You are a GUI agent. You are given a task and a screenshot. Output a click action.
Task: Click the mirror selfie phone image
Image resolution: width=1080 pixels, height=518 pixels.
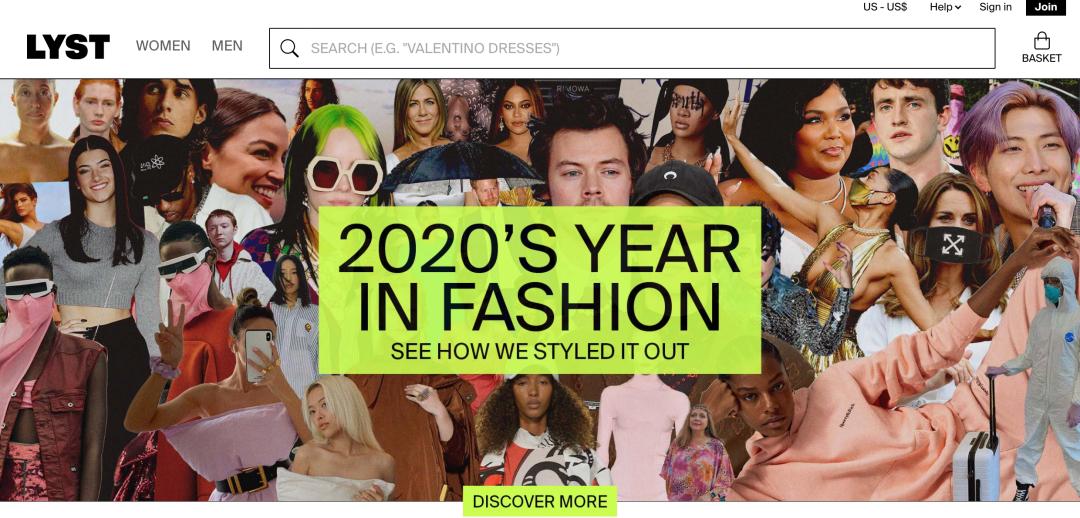coord(258,355)
